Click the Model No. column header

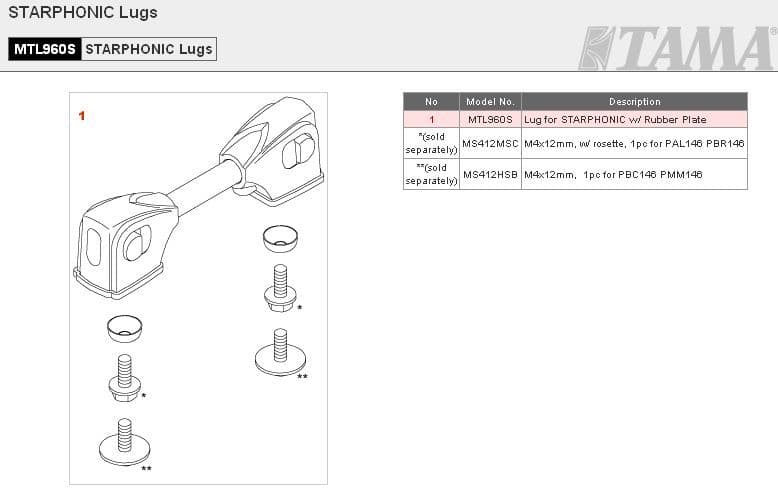tap(490, 102)
